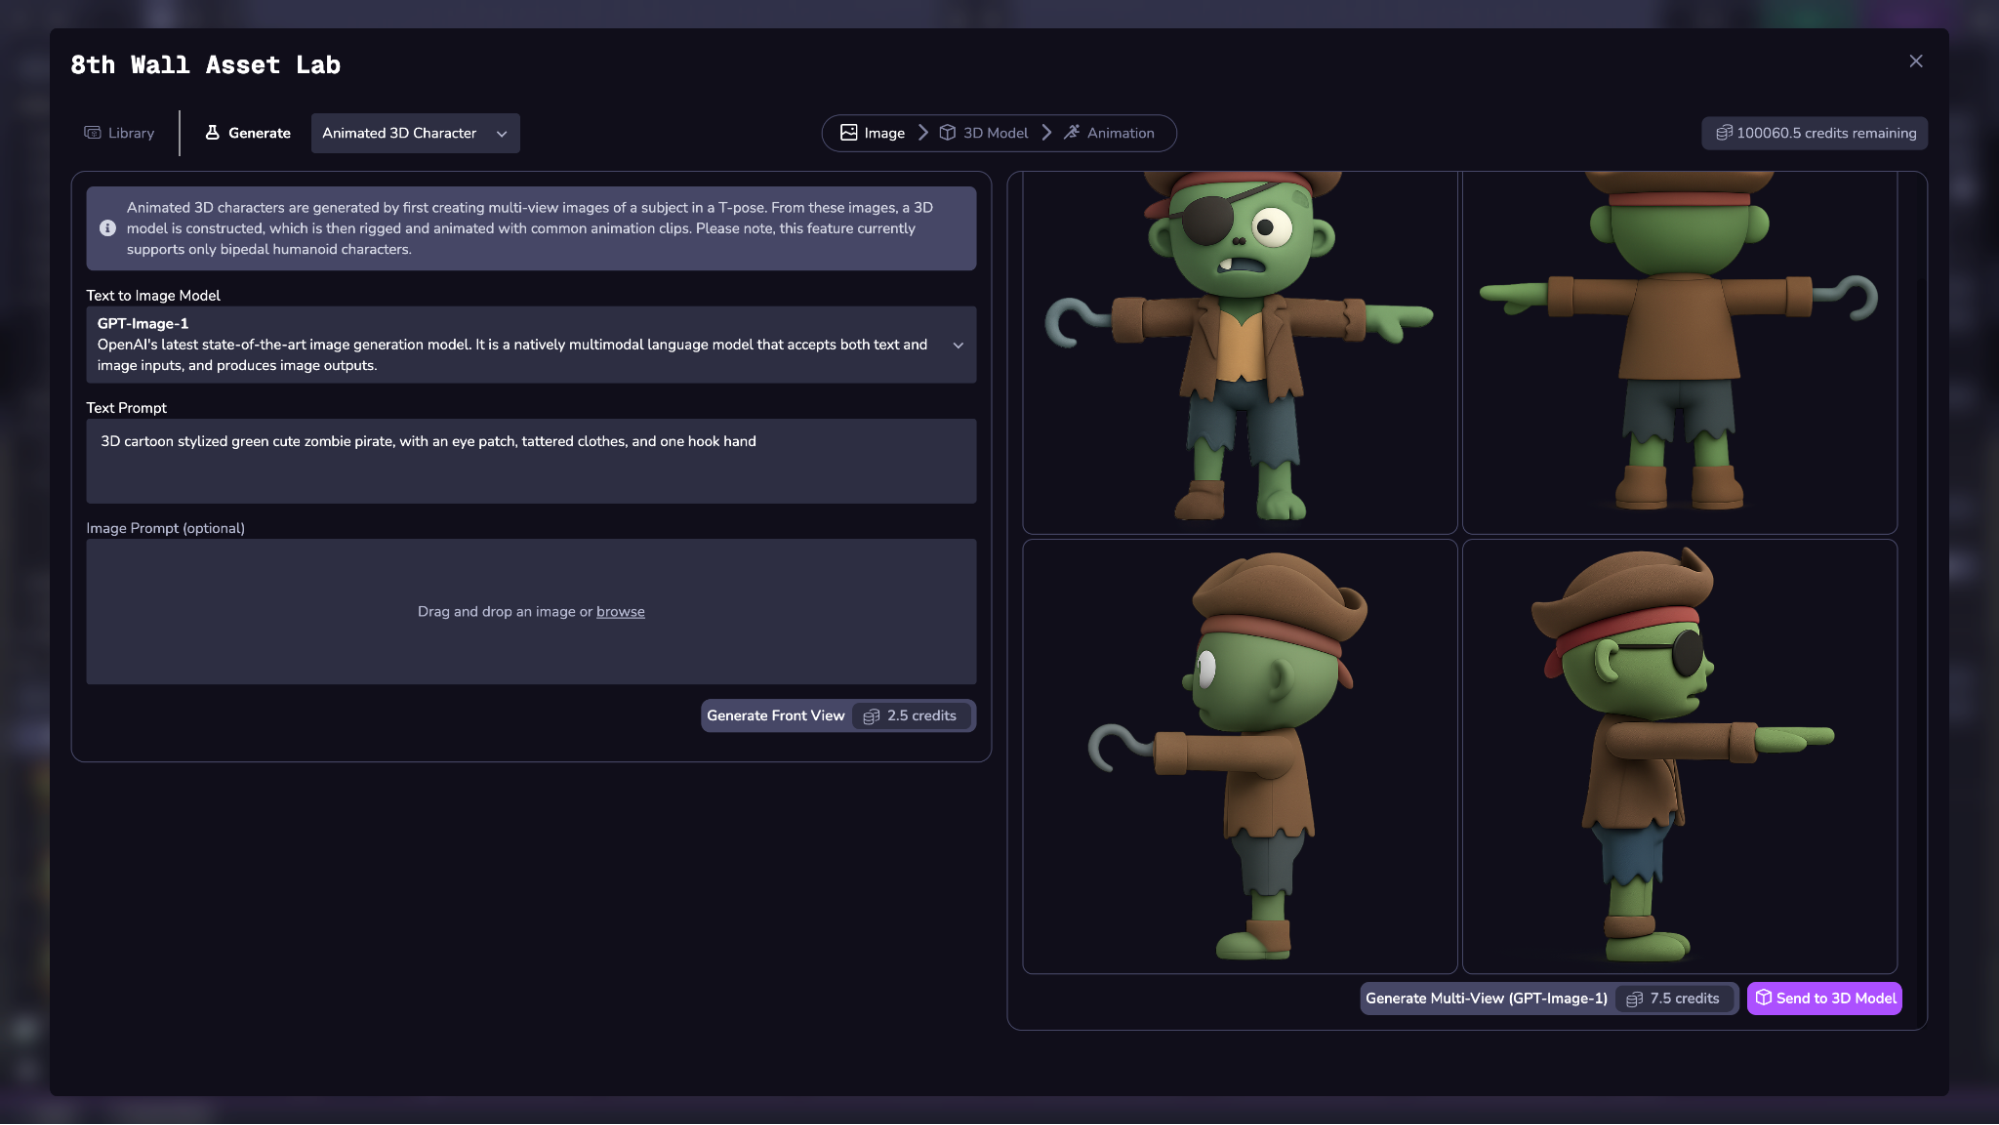Expand the GPT-Image-1 model selector
This screenshot has width=1999, height=1125.
(x=957, y=345)
